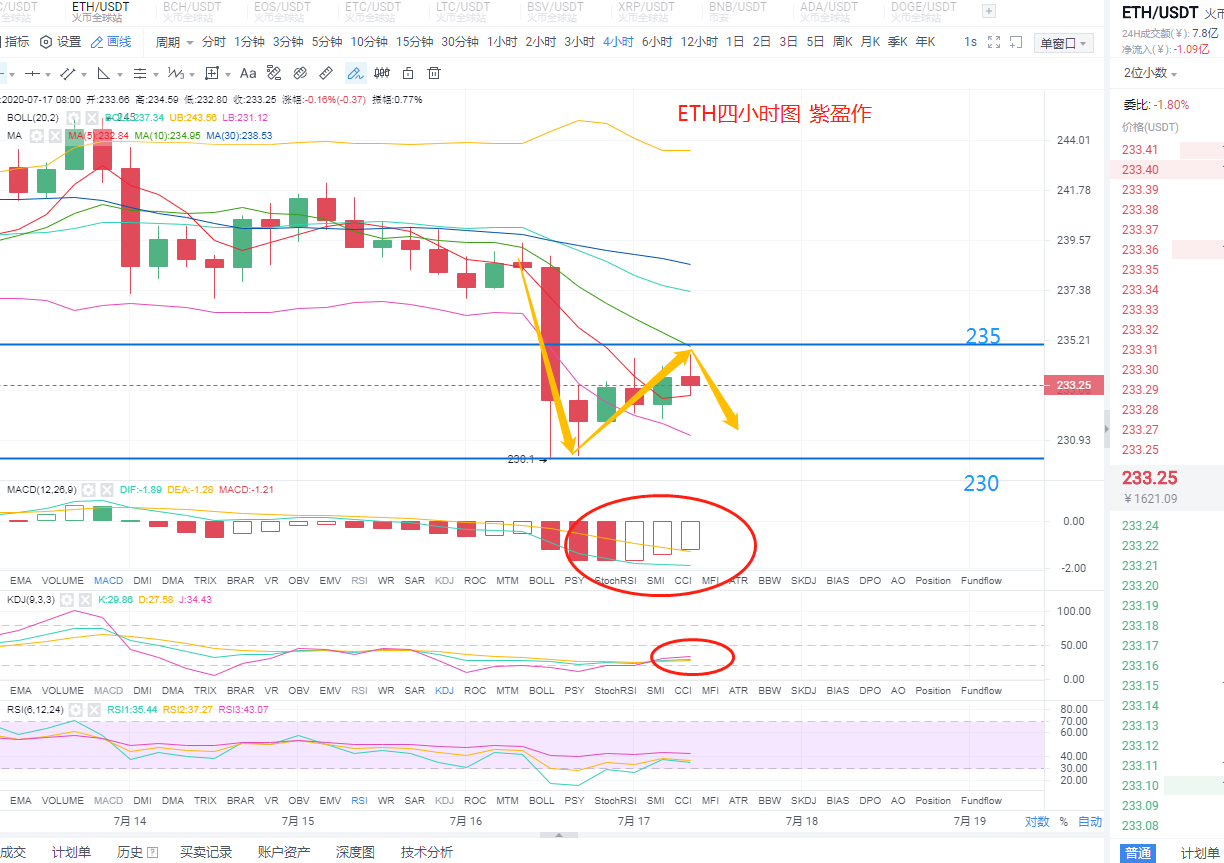Click the 233.10 bid price row

coord(1168,786)
